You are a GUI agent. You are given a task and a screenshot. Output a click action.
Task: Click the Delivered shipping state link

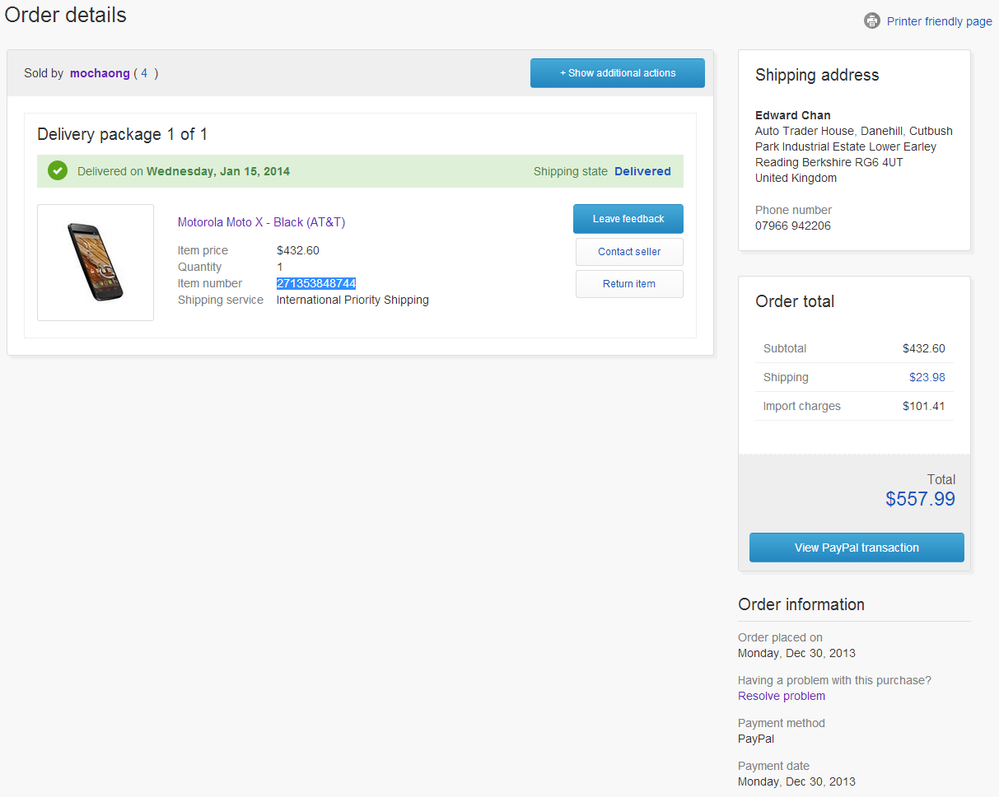pyautogui.click(x=642, y=171)
